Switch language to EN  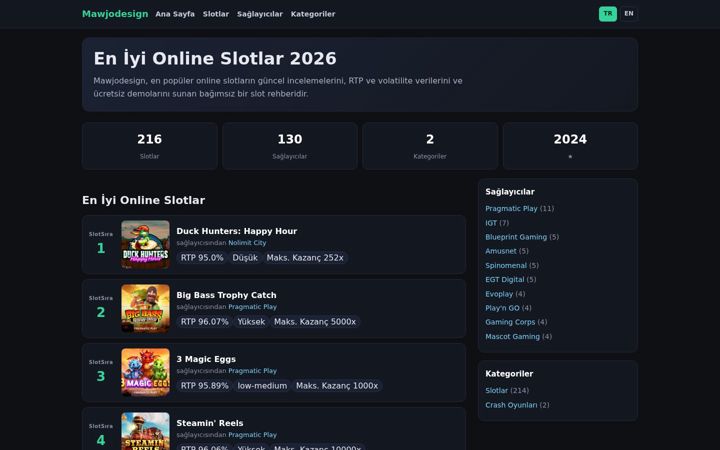coord(629,14)
